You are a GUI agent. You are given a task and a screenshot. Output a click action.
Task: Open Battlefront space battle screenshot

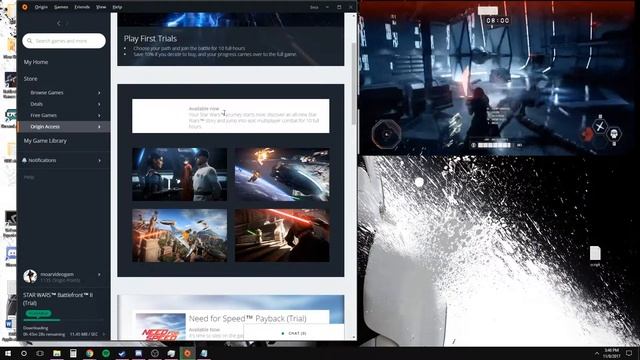point(282,174)
